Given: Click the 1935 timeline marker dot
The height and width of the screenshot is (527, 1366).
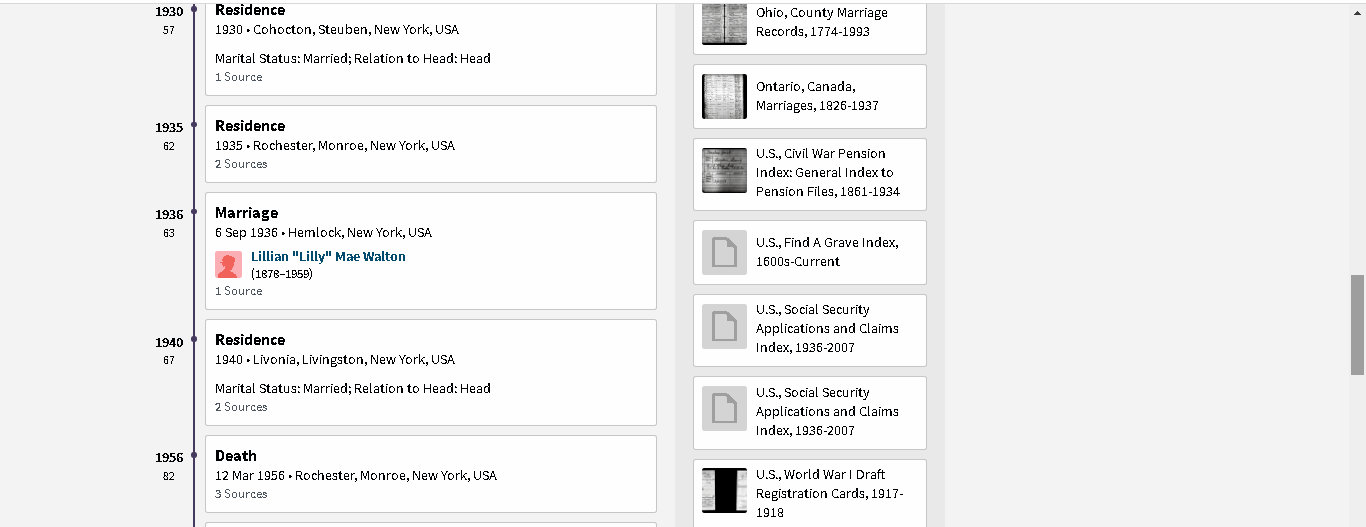Looking at the screenshot, I should tap(194, 126).
